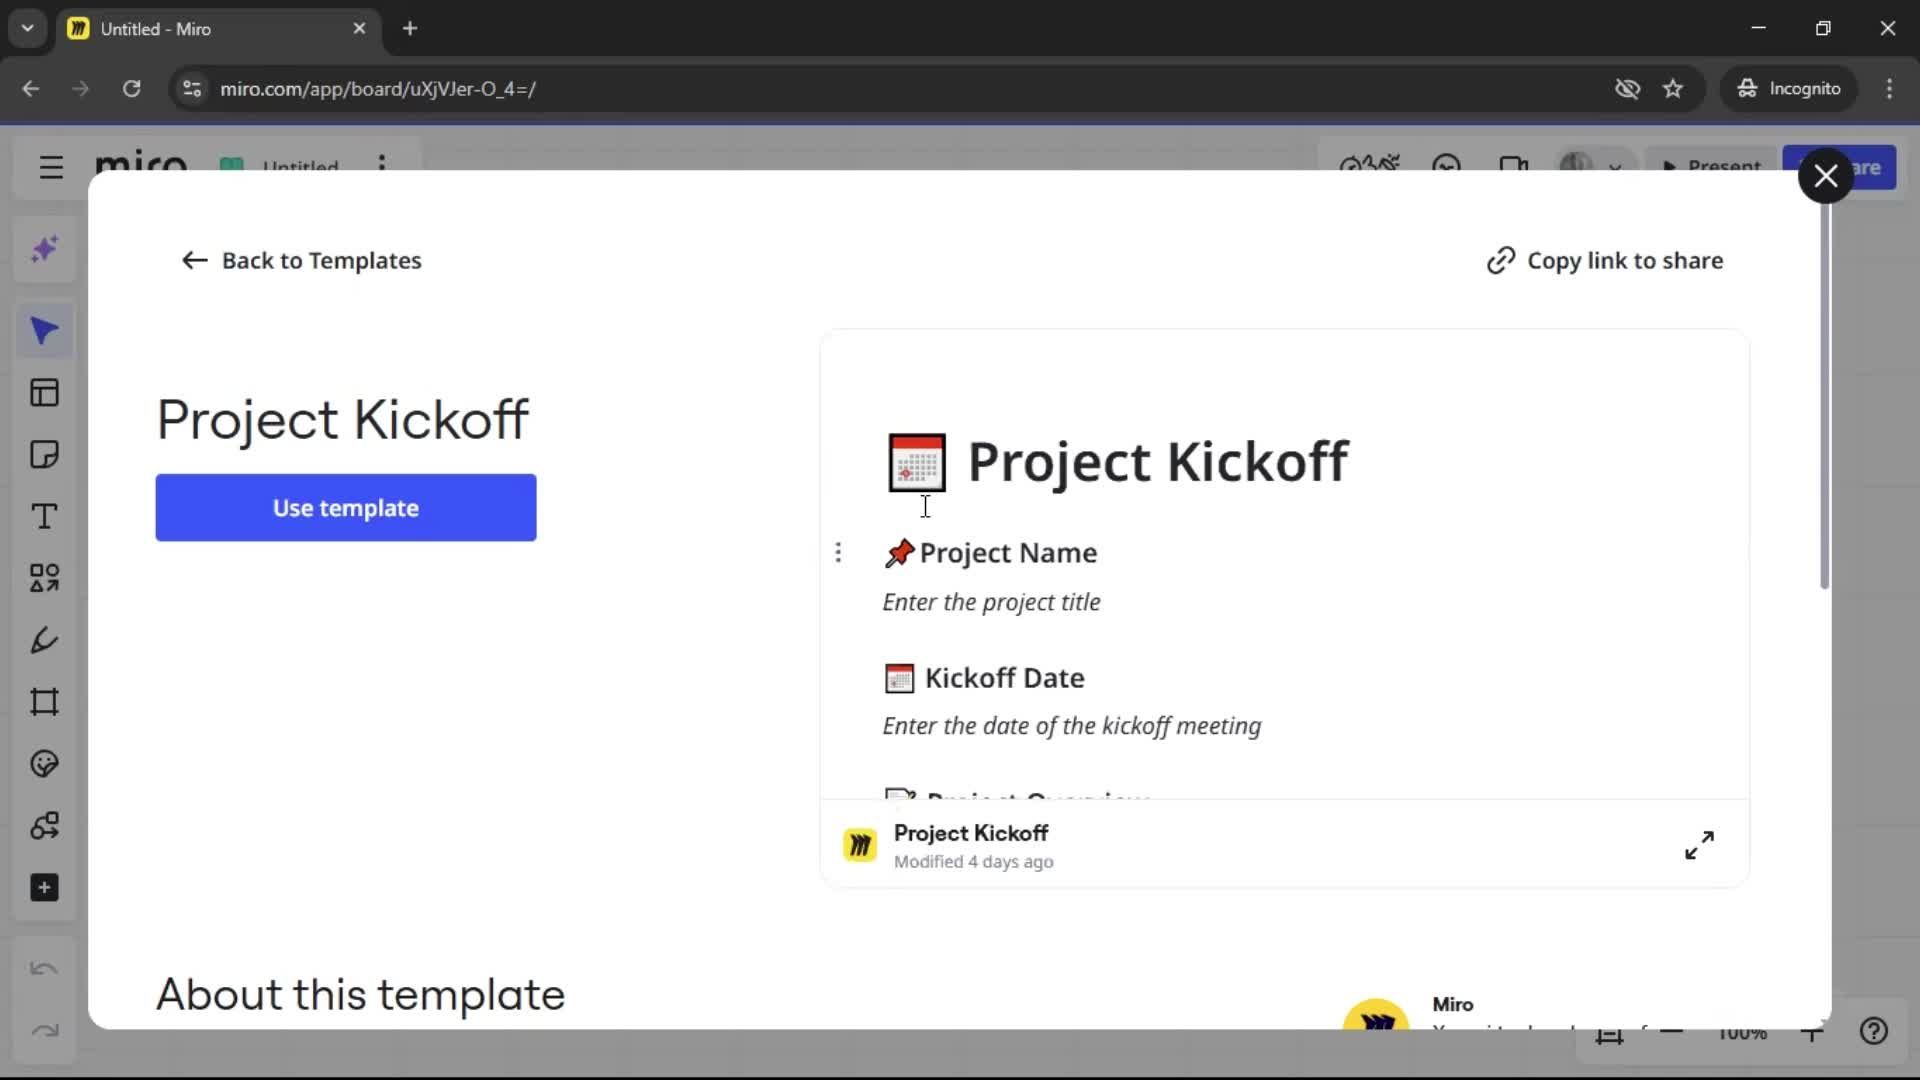
Task: Click 'Modified 4 days ago' text
Action: tap(973, 862)
